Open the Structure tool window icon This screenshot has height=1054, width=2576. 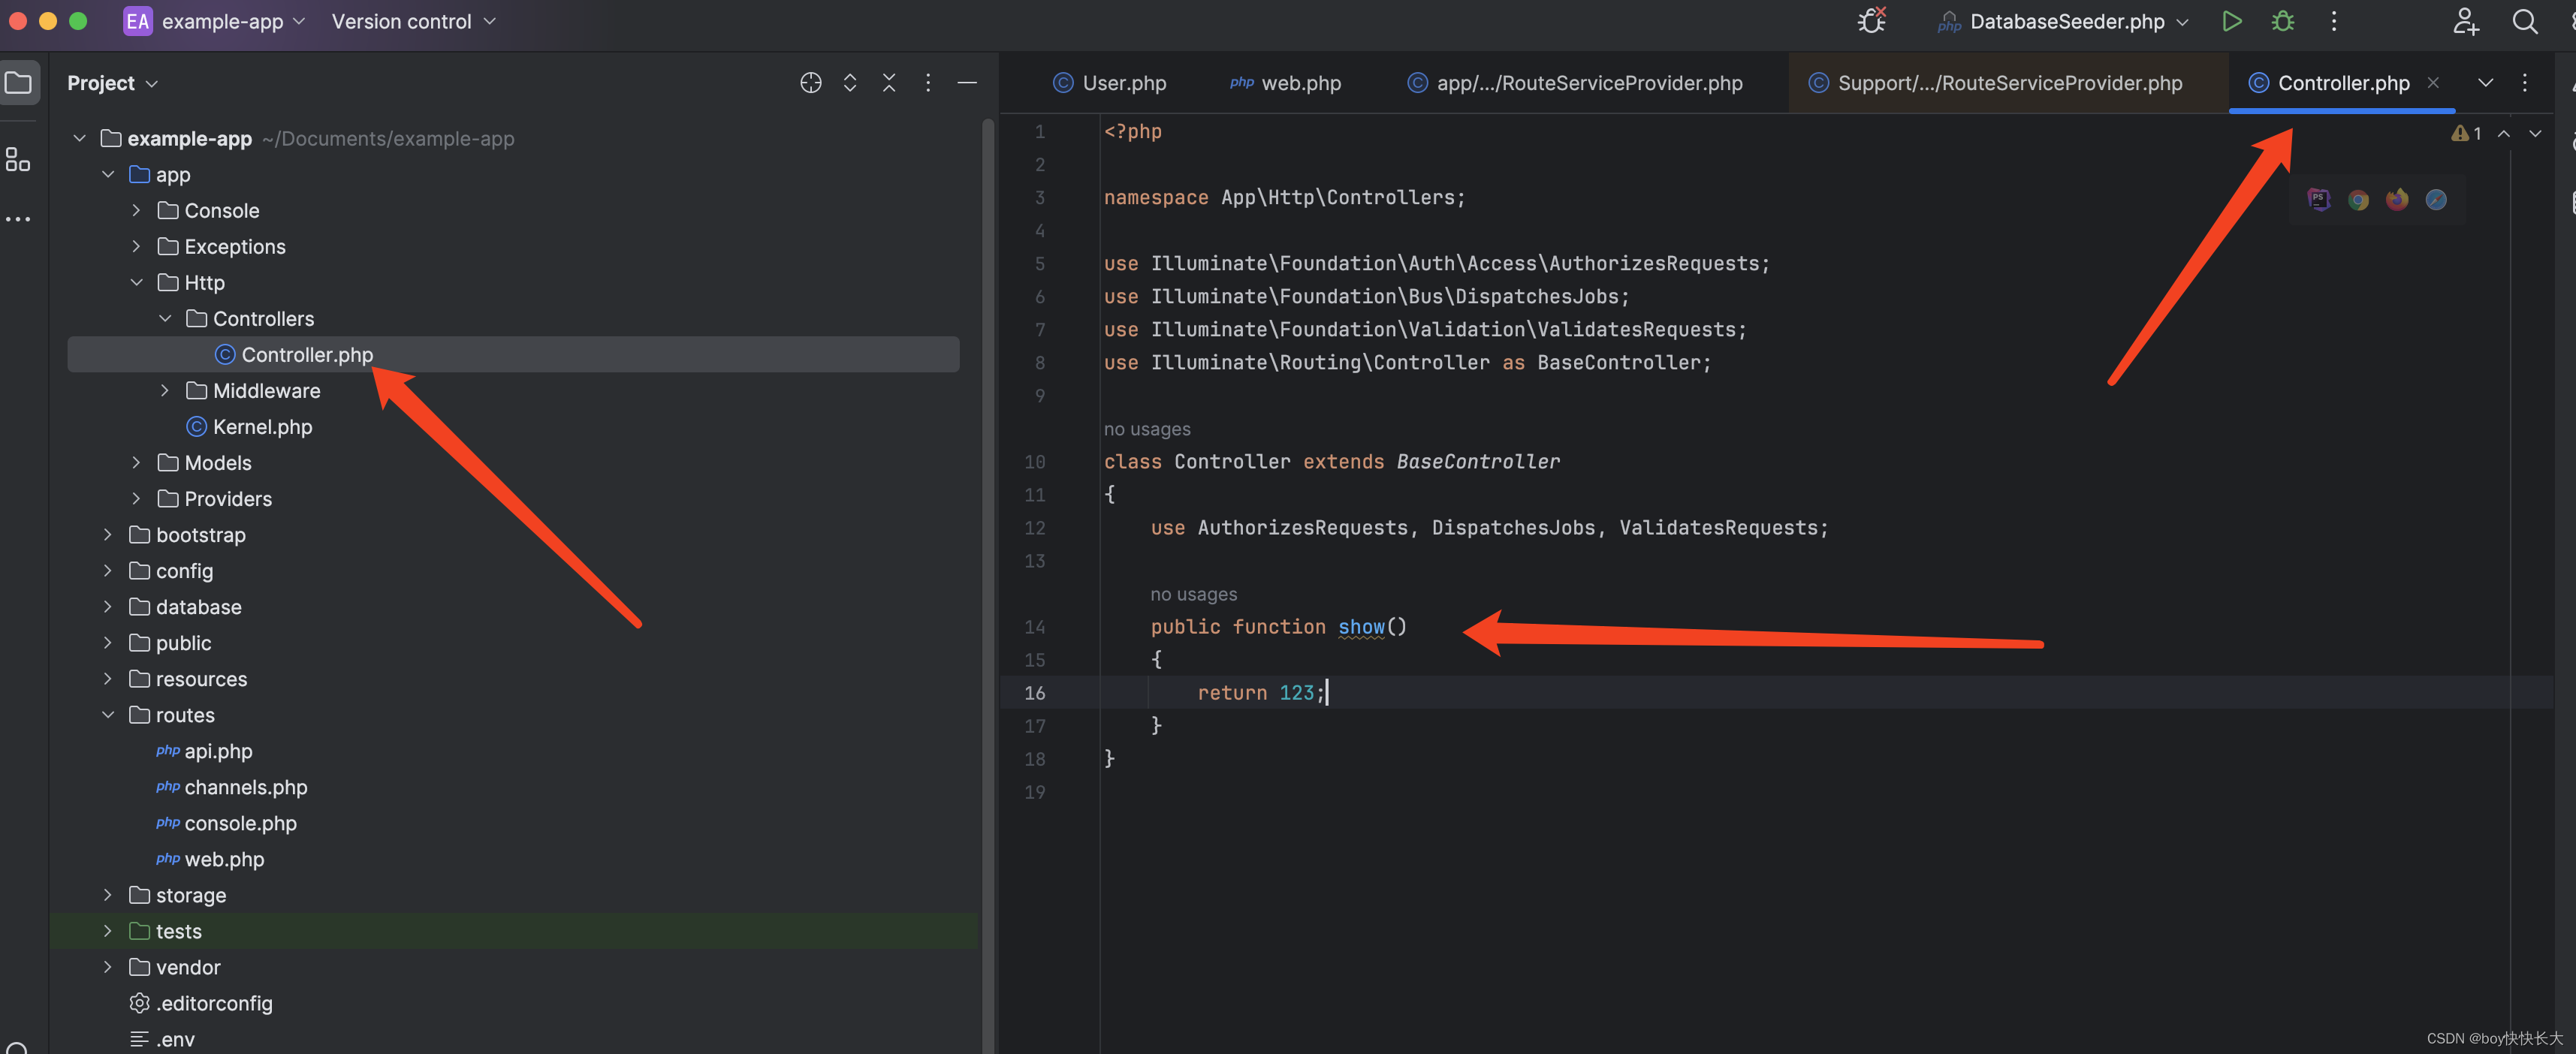click(18, 159)
